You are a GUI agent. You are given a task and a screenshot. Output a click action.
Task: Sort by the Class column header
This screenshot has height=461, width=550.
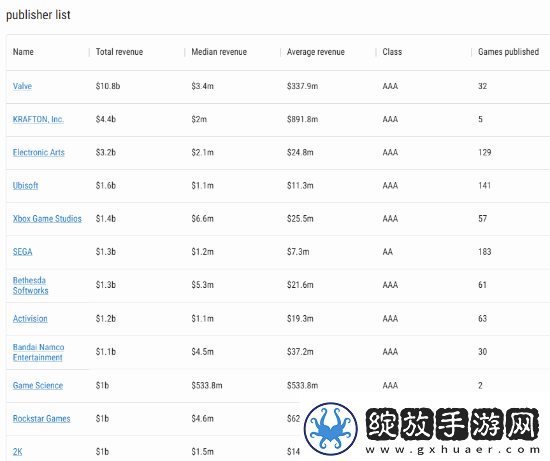tap(392, 52)
